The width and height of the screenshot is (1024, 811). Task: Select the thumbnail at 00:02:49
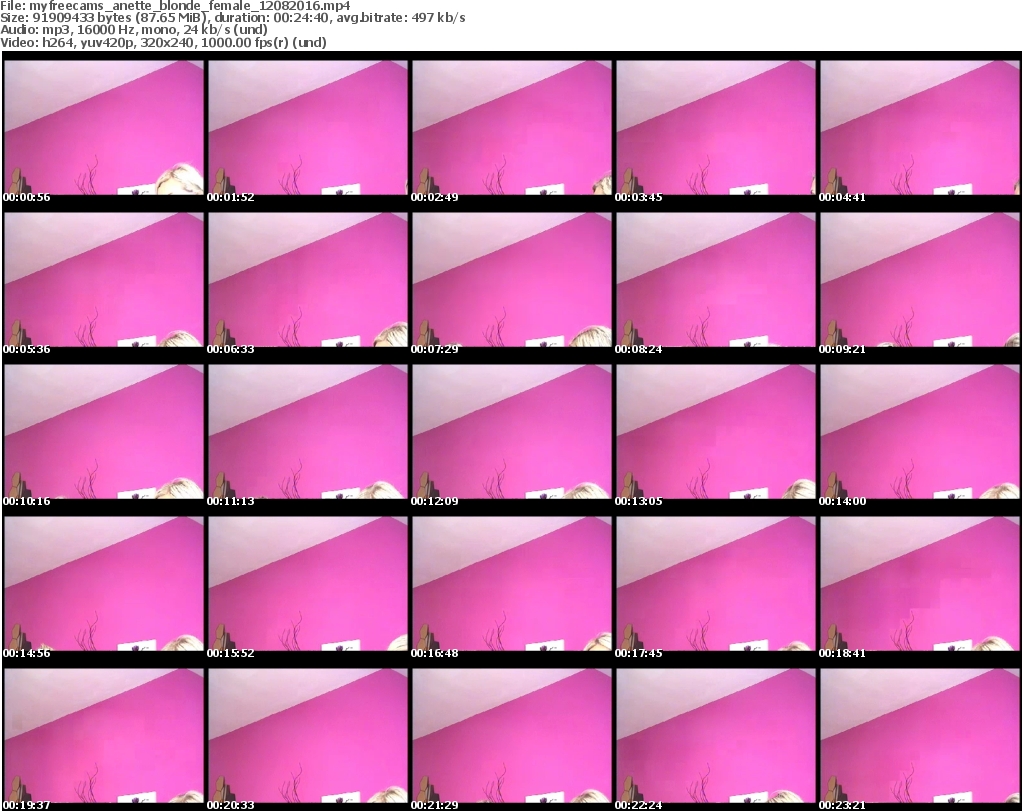511,127
